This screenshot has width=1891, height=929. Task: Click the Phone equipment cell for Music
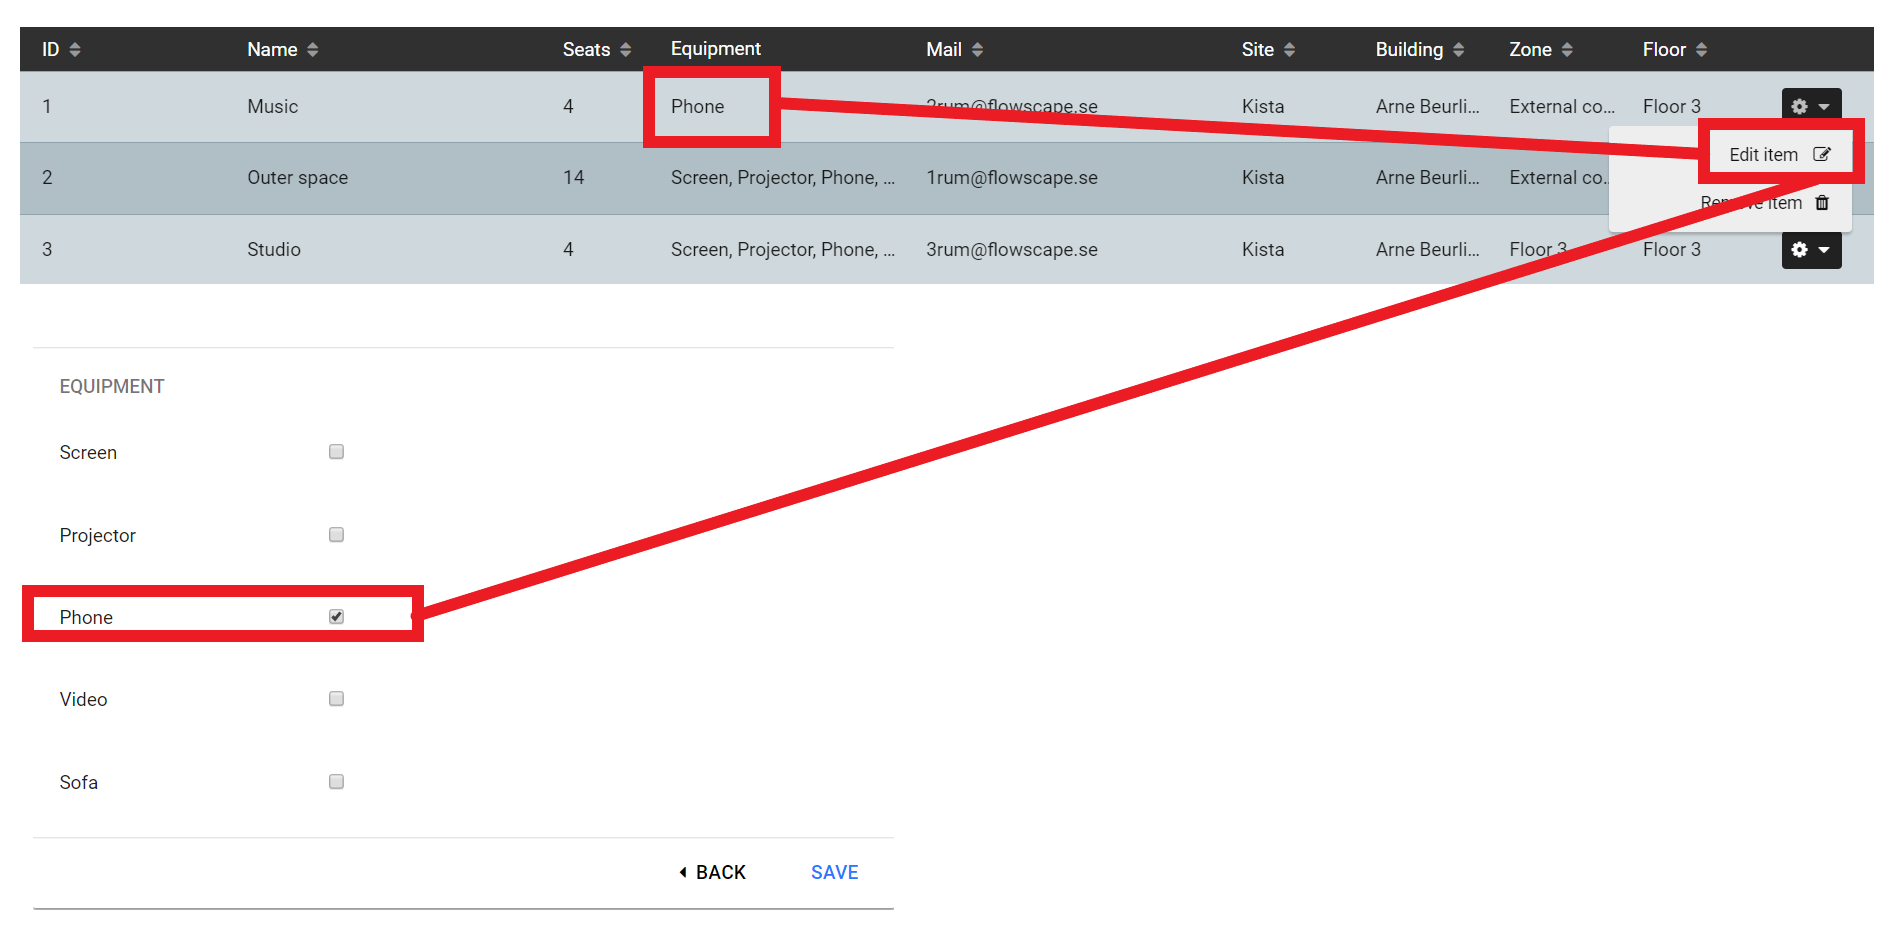click(x=697, y=107)
